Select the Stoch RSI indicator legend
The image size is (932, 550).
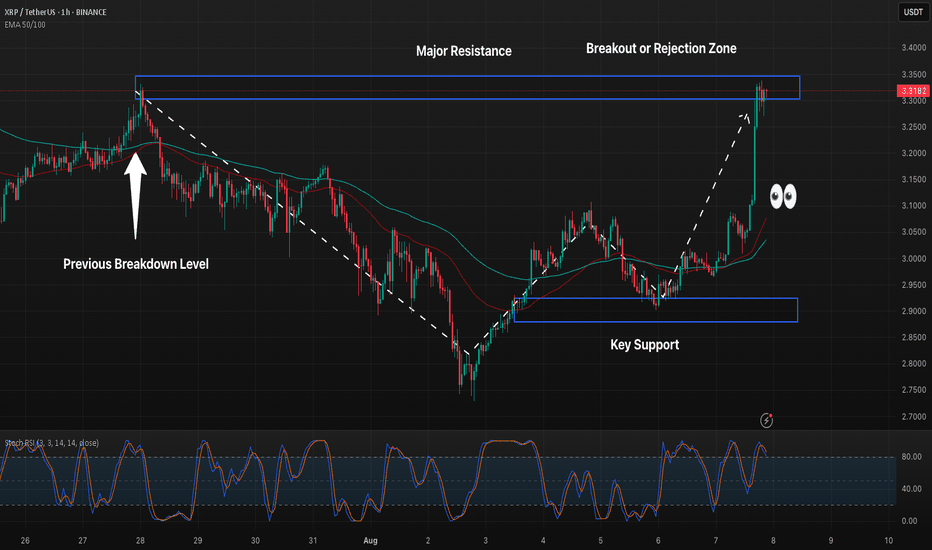click(52, 443)
